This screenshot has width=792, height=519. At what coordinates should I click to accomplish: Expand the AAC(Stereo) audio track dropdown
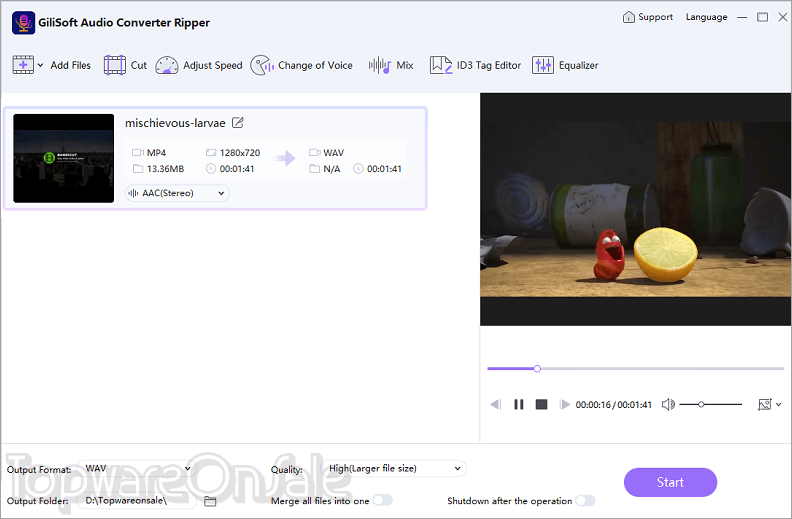[x=177, y=193]
